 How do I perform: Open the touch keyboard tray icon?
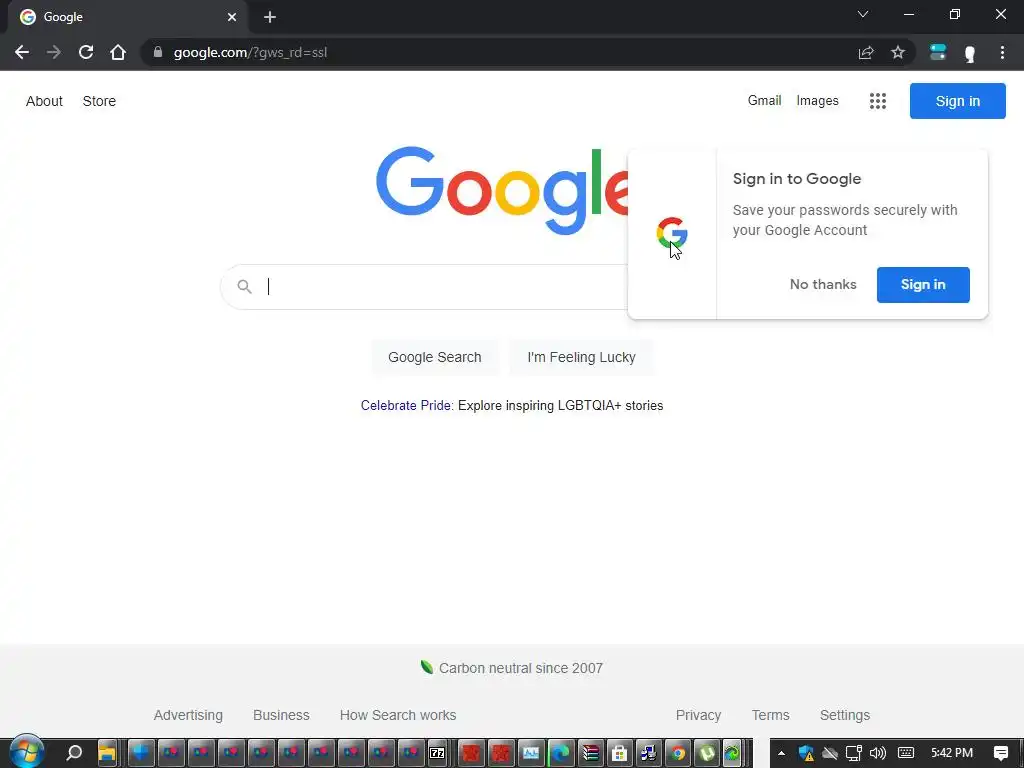coord(906,753)
